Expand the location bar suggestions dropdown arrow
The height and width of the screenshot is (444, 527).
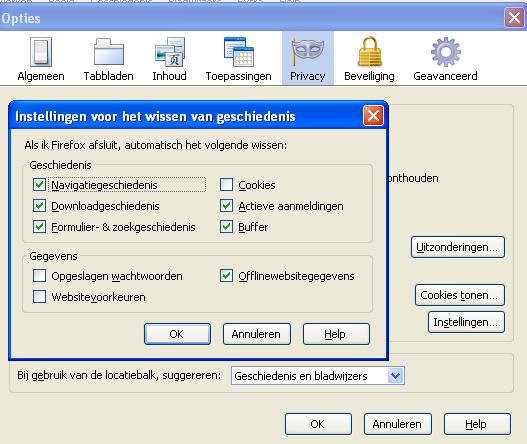395,375
